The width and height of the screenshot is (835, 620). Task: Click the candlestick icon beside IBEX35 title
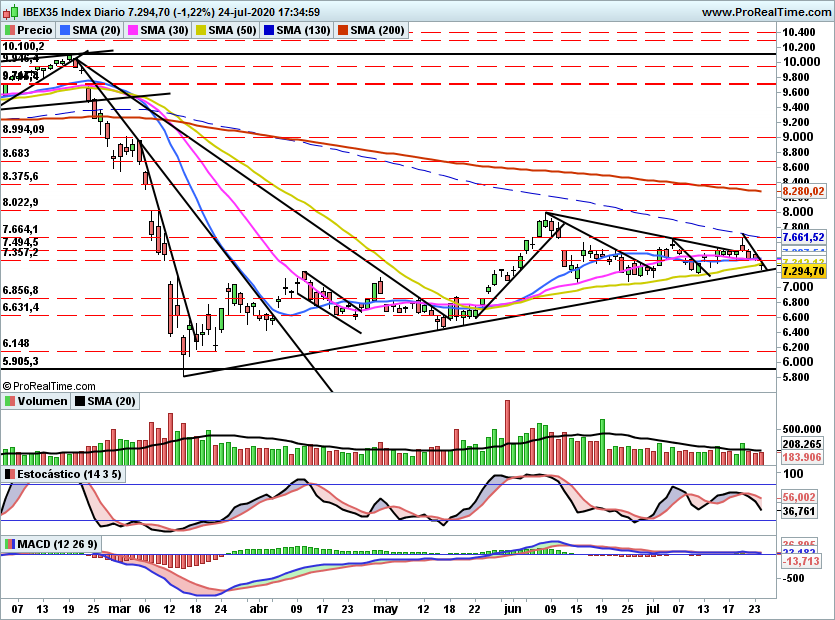tap(11, 11)
